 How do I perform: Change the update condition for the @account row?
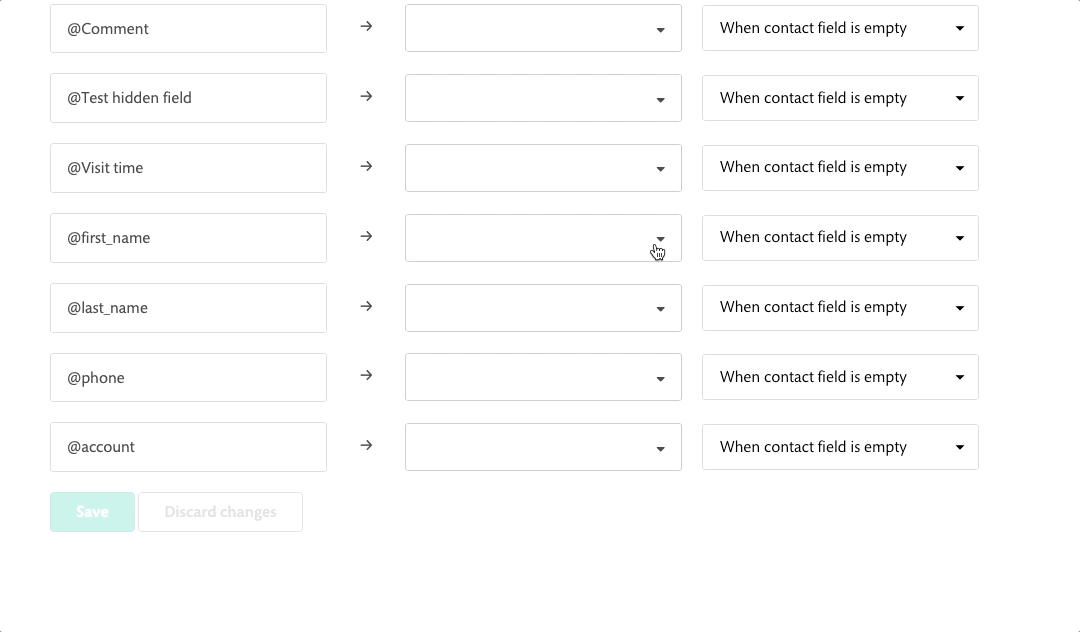click(x=840, y=447)
